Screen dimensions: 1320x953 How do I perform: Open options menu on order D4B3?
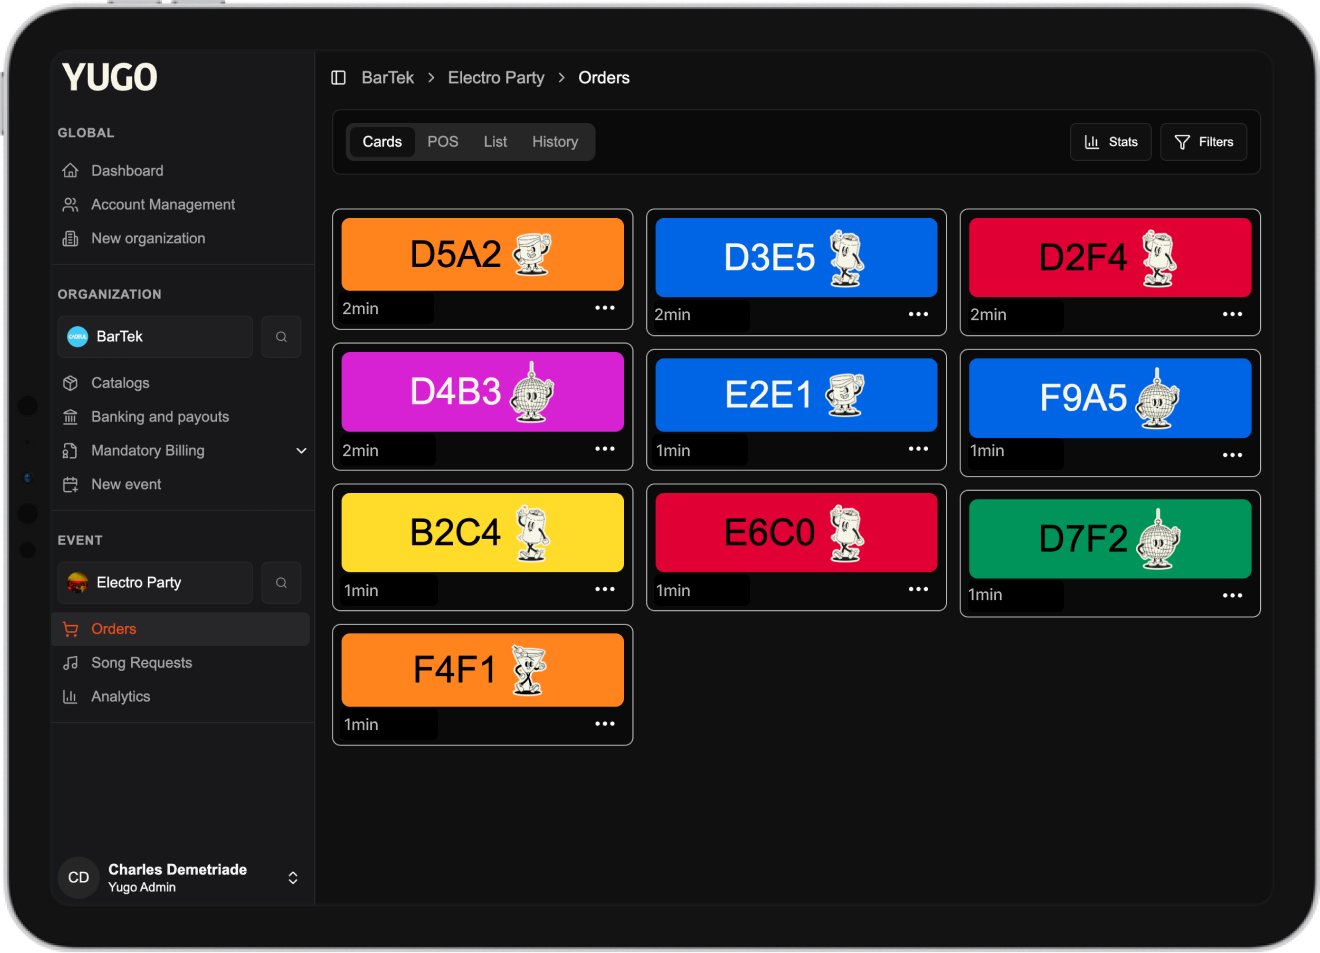pyautogui.click(x=605, y=449)
